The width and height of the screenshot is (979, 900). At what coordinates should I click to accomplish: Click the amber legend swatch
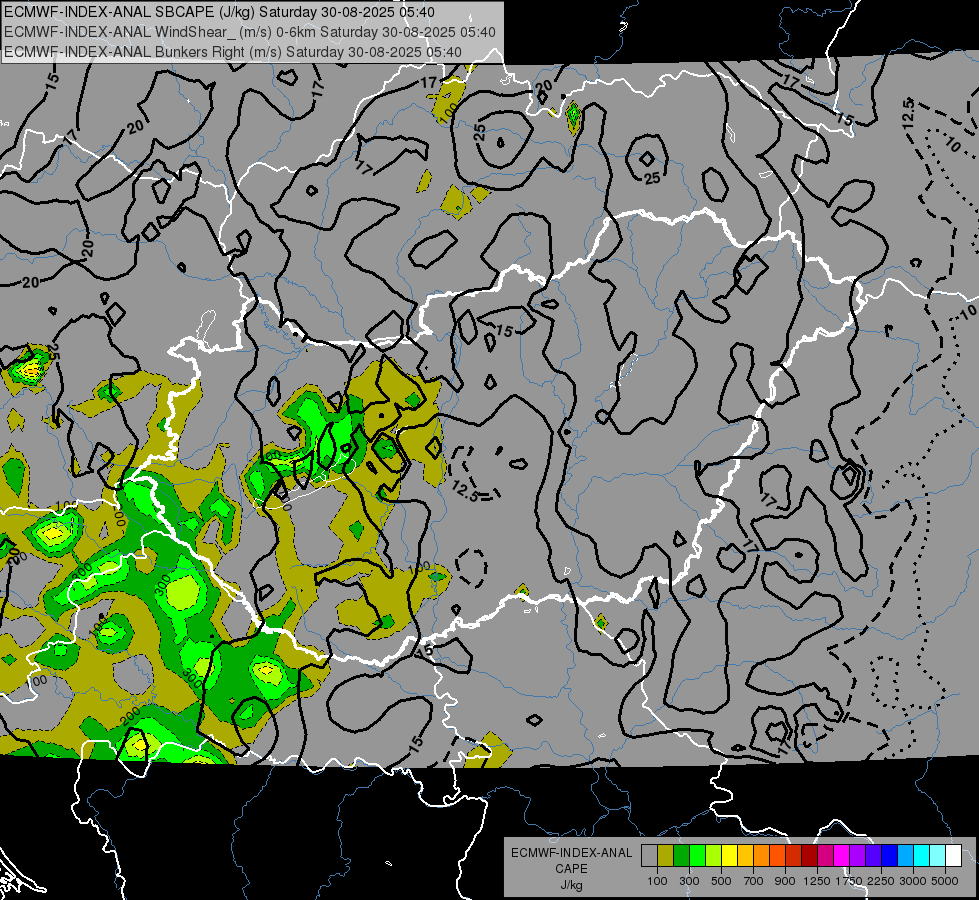[x=745, y=856]
